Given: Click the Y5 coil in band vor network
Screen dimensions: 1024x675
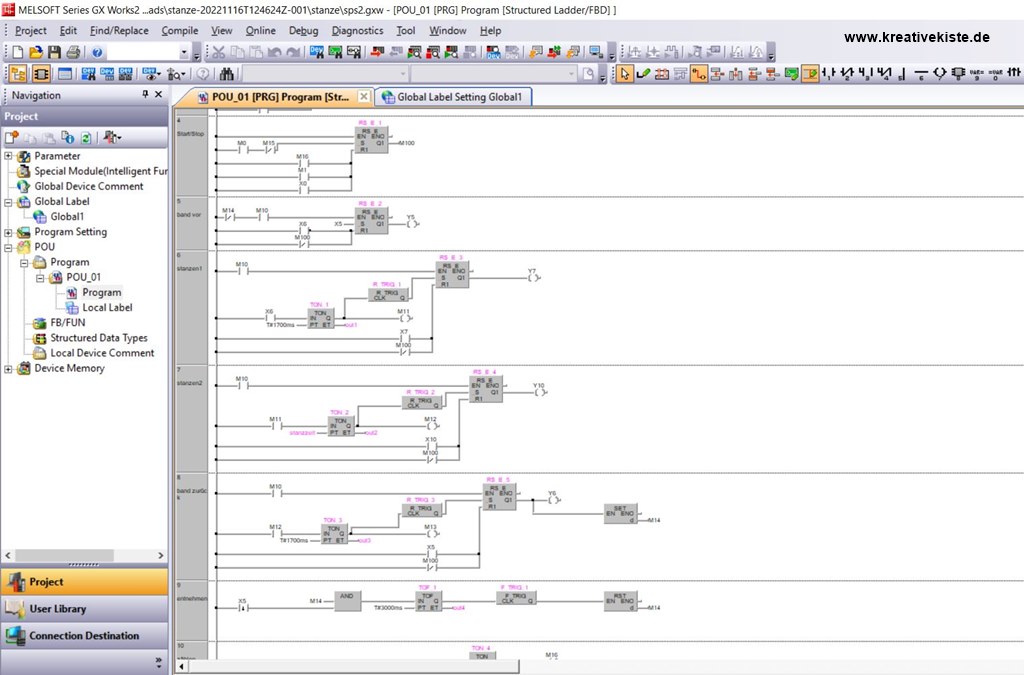Looking at the screenshot, I should click(x=411, y=223).
